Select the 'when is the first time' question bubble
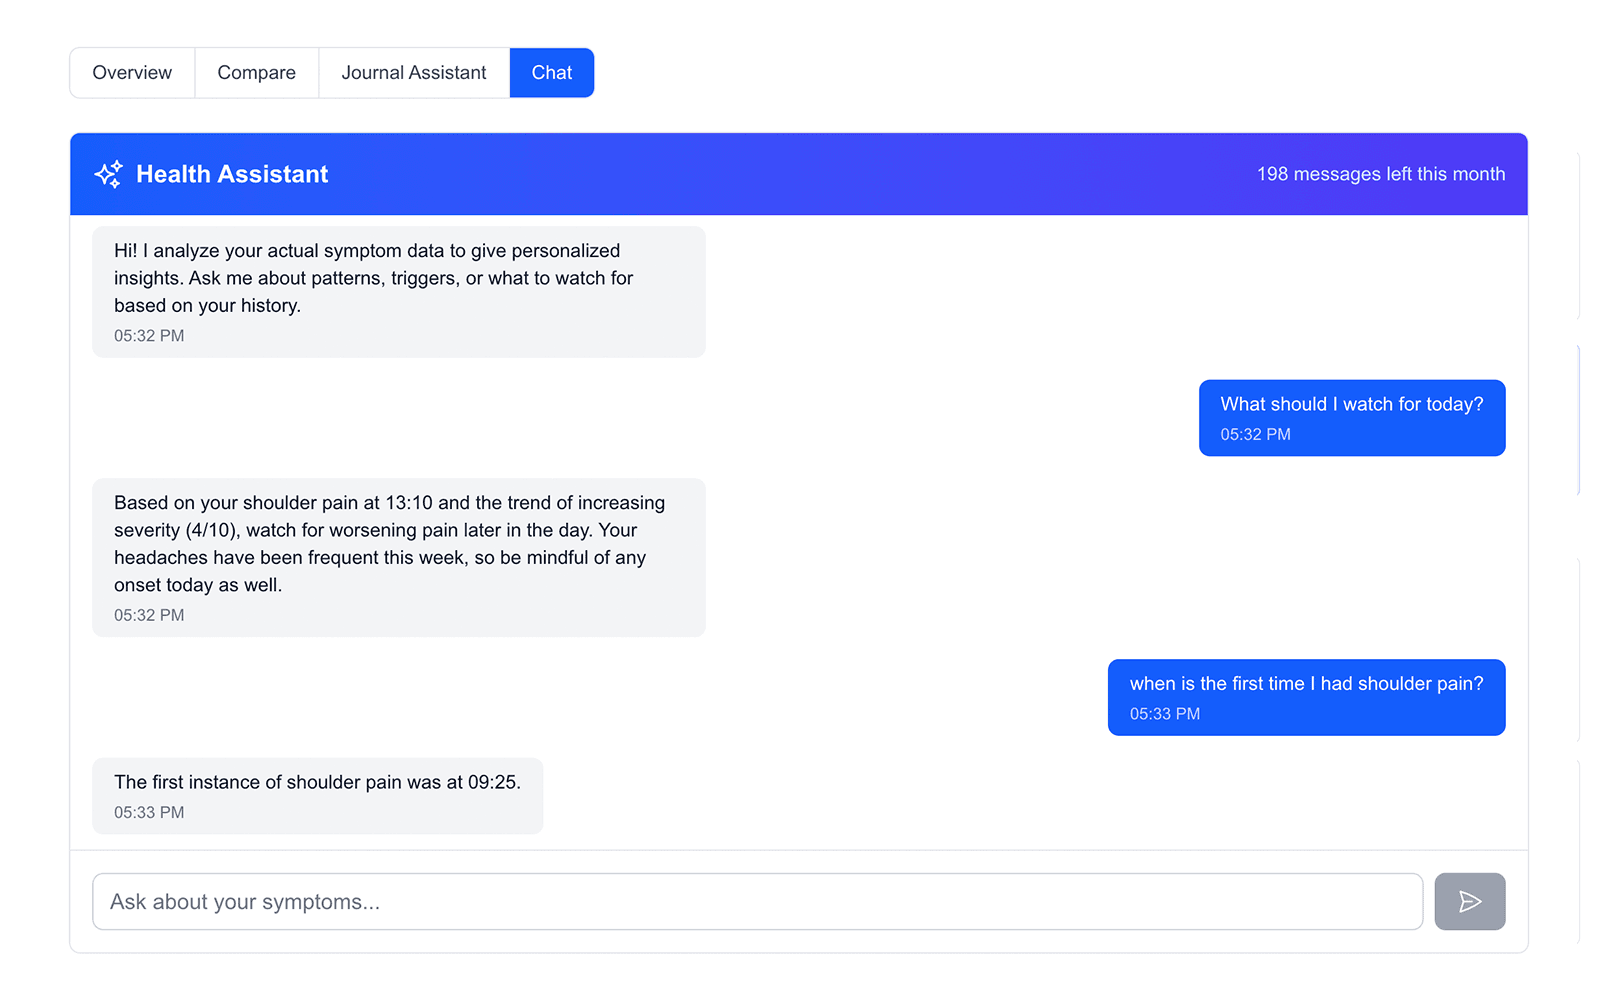This screenshot has height=1000, width=1600. point(1305,697)
